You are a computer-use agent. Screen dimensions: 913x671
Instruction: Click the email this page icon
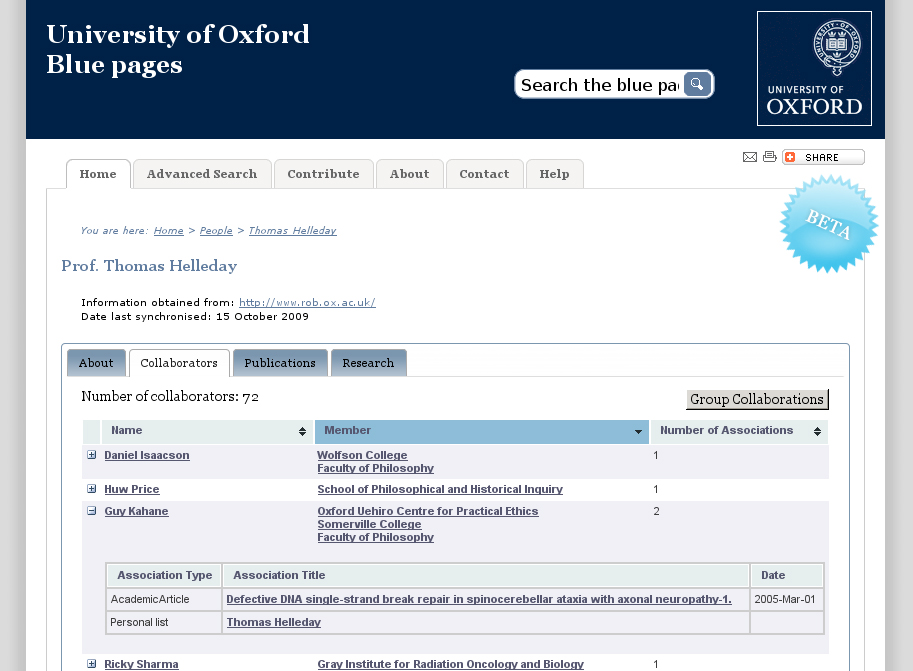[x=750, y=156]
